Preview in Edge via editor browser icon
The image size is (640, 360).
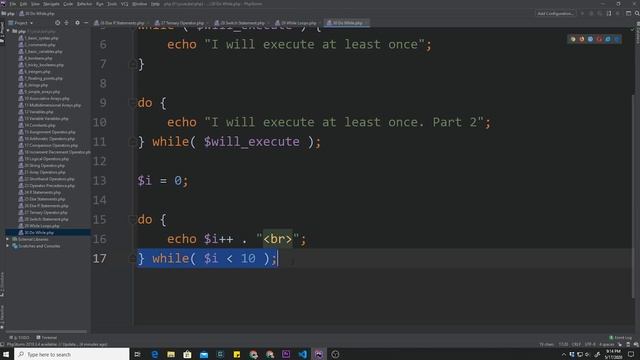(616, 39)
